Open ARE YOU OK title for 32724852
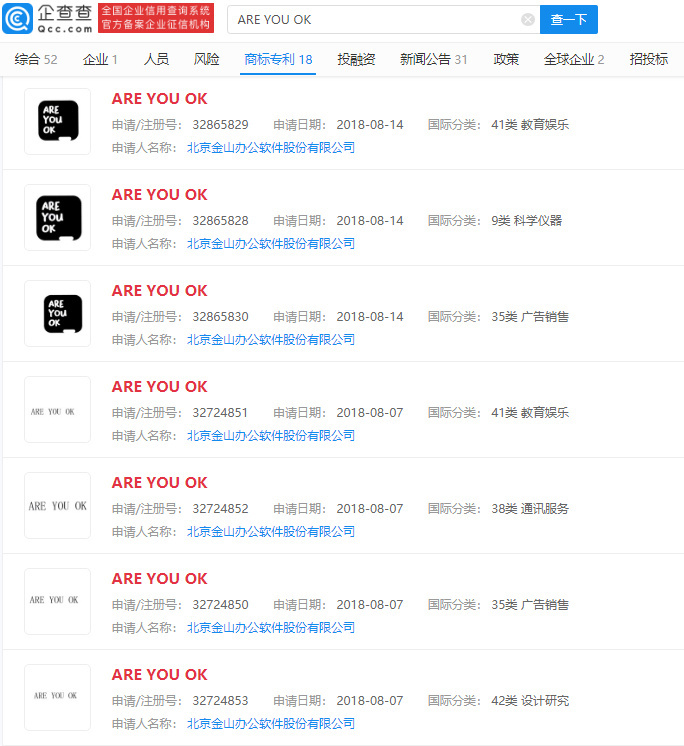This screenshot has width=684, height=746. (159, 483)
